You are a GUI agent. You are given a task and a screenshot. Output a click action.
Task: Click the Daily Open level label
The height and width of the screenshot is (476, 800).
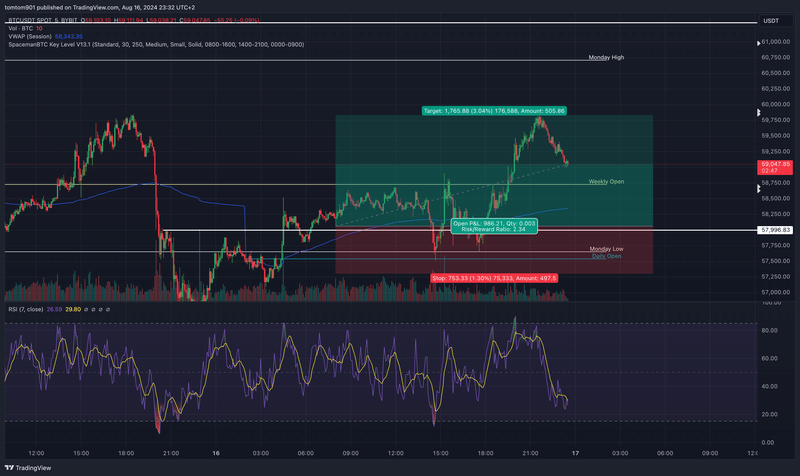606,256
